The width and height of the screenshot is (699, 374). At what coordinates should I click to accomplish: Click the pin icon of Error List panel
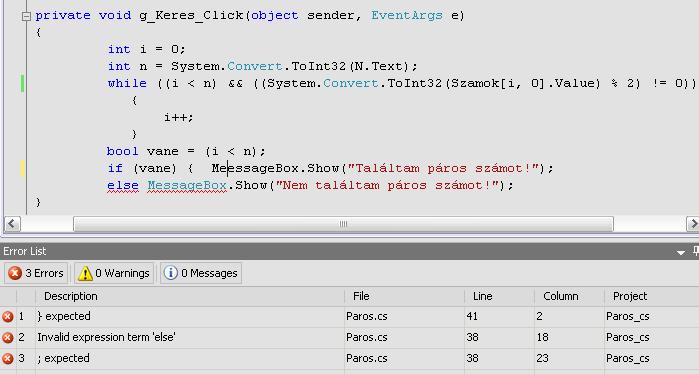point(695,251)
